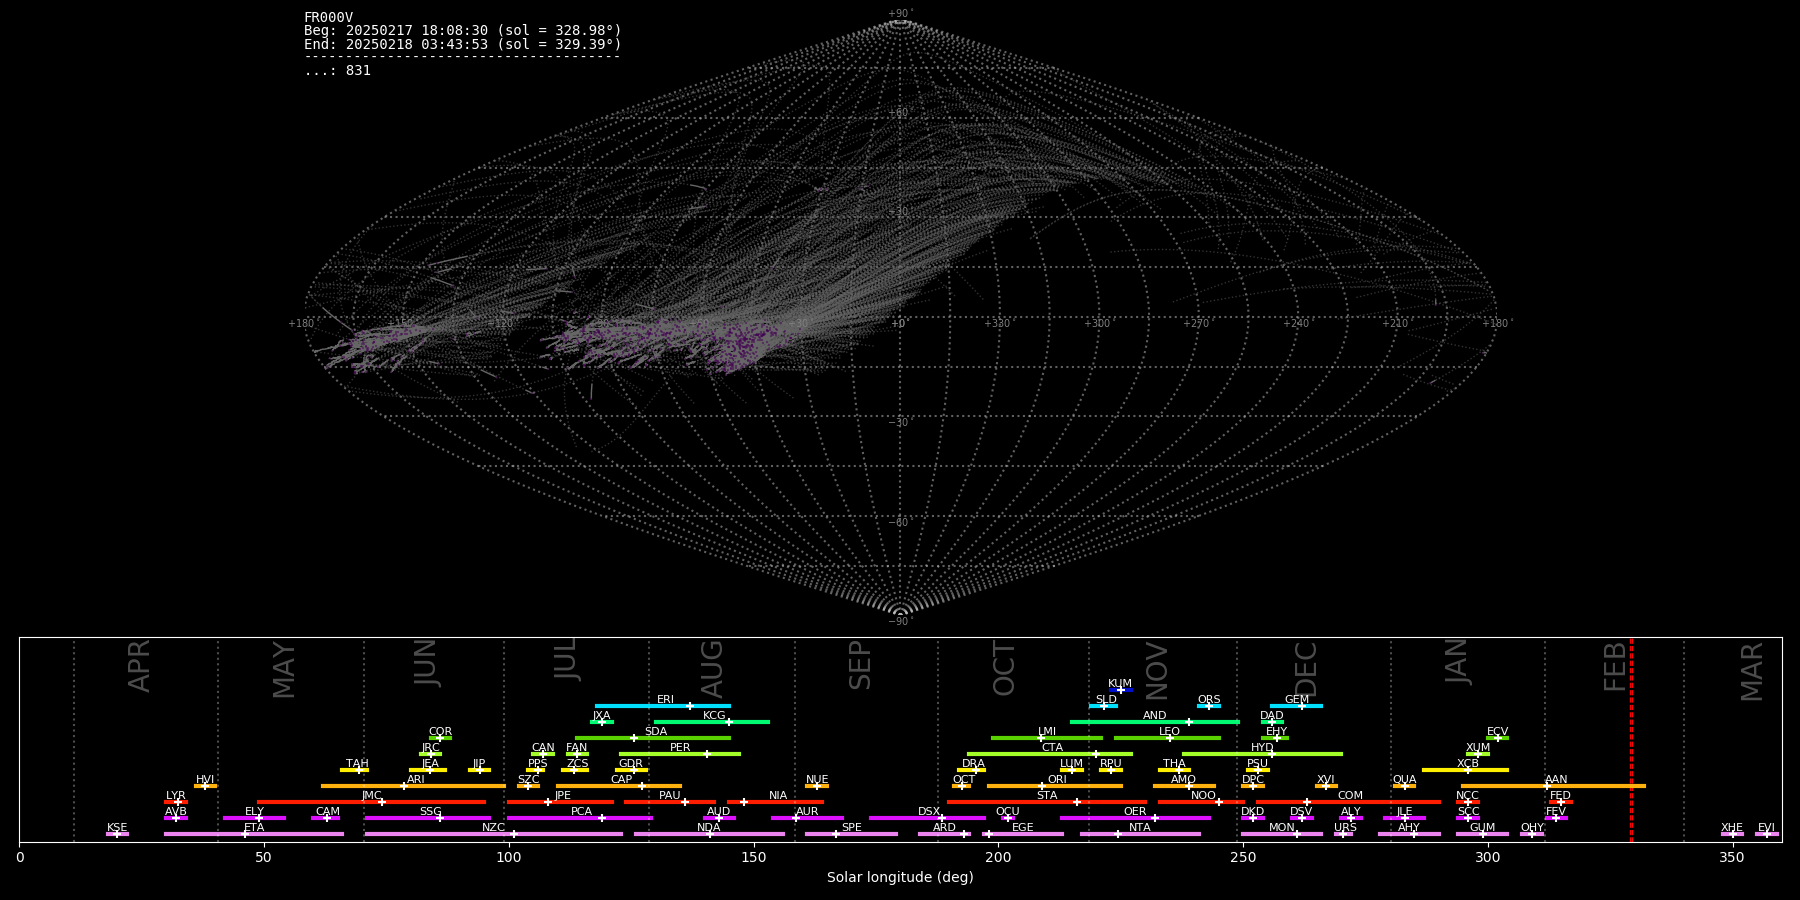Select the URS shower label
The image size is (1800, 900).
(x=1345, y=827)
